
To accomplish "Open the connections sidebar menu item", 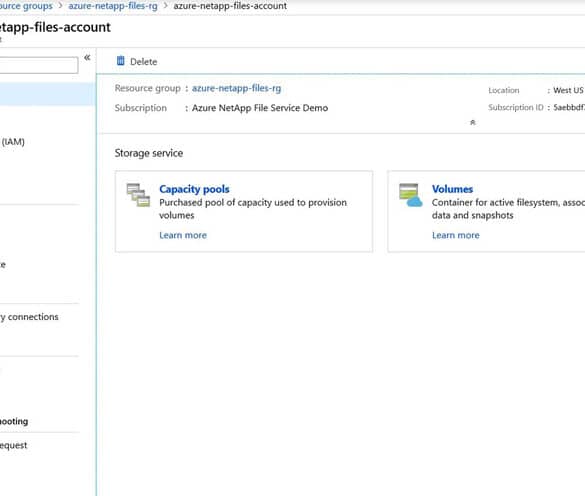I will pos(29,317).
